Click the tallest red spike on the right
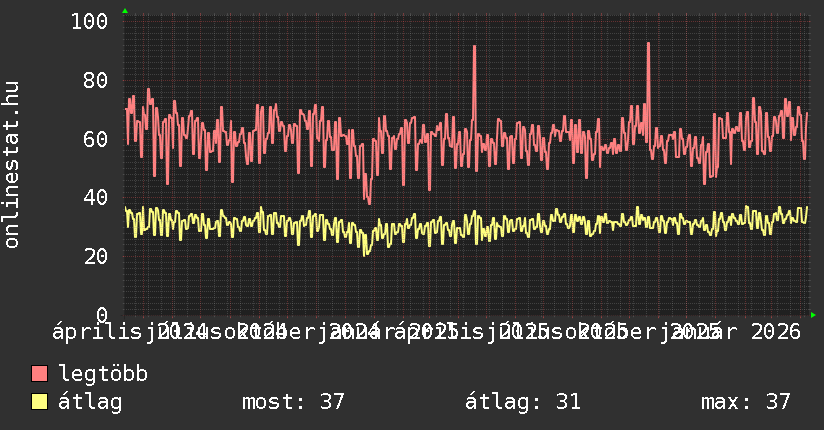824x430 pixels. (649, 44)
